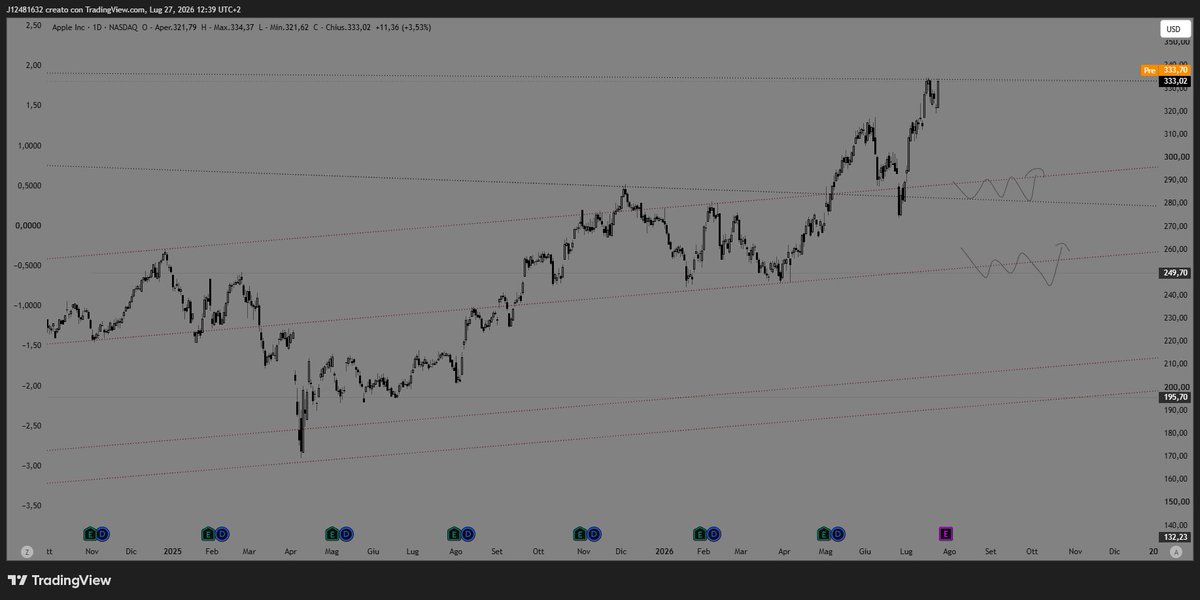Click the dividend D marker at Mag 2026
1200x600 pixels.
point(836,532)
